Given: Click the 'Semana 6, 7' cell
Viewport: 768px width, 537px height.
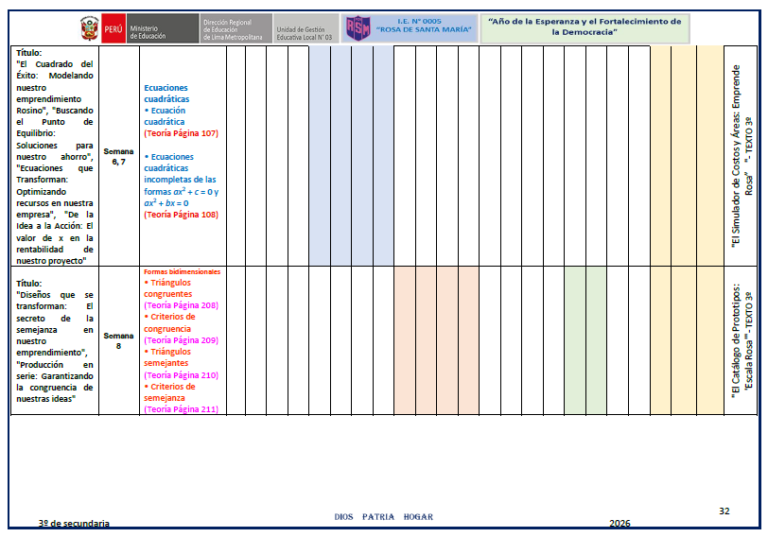Looking at the screenshot, I should coord(119,156).
